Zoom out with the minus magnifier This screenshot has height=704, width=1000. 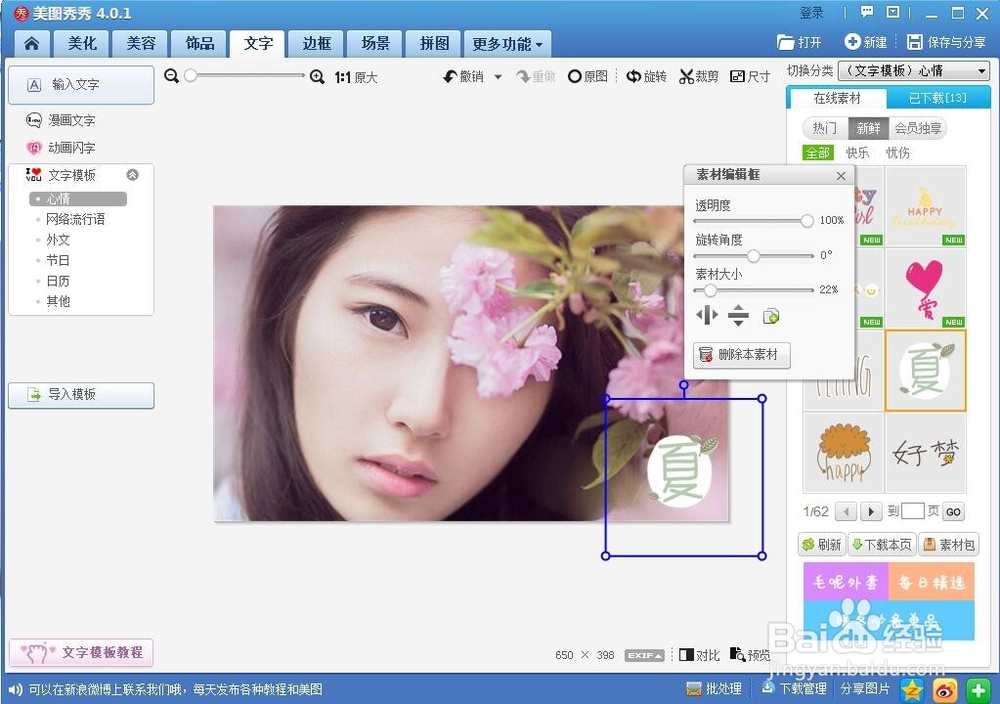click(x=172, y=77)
